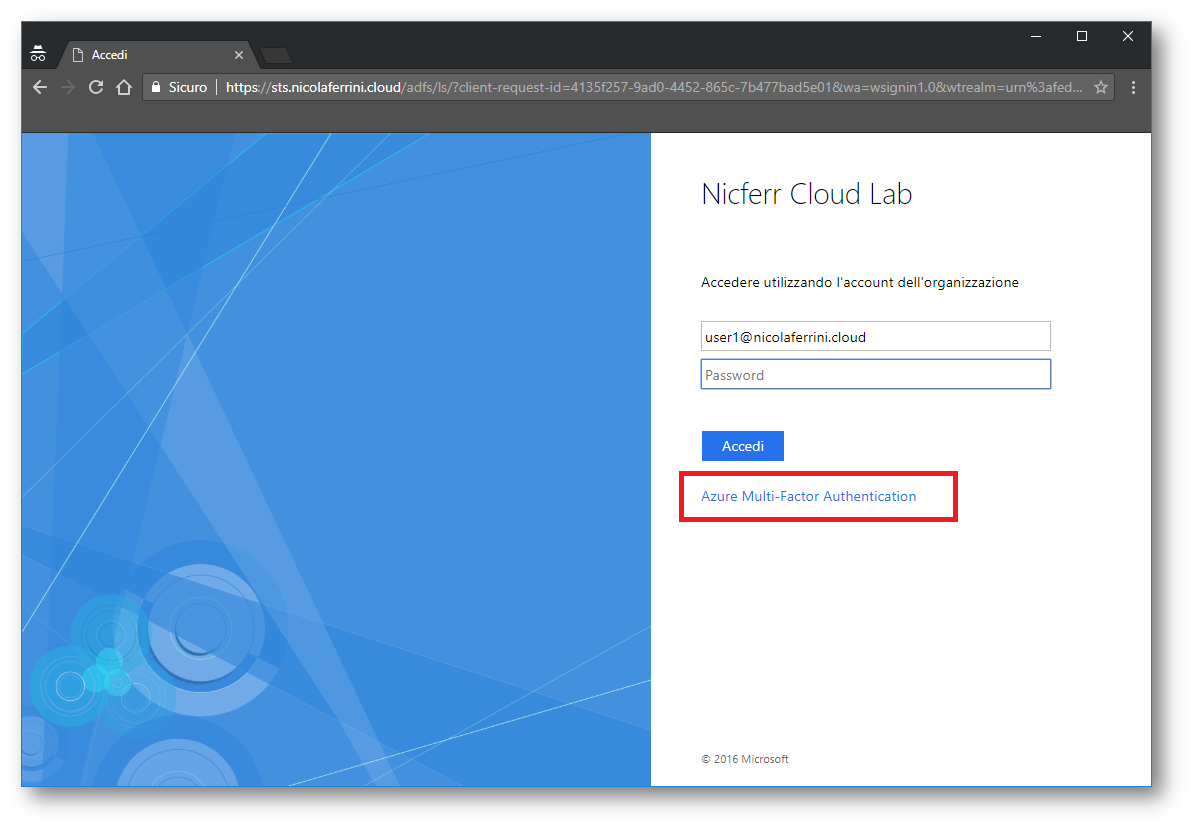Minimize the browser window
Image resolution: width=1194 pixels, height=829 pixels.
[1036, 37]
